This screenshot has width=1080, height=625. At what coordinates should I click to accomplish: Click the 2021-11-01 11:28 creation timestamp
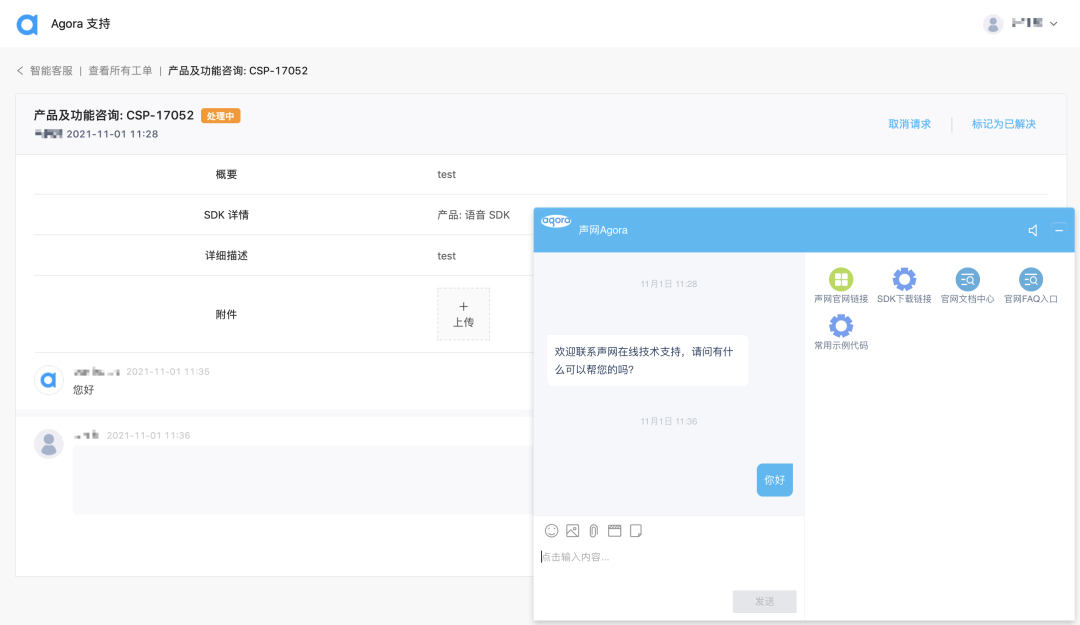112,134
